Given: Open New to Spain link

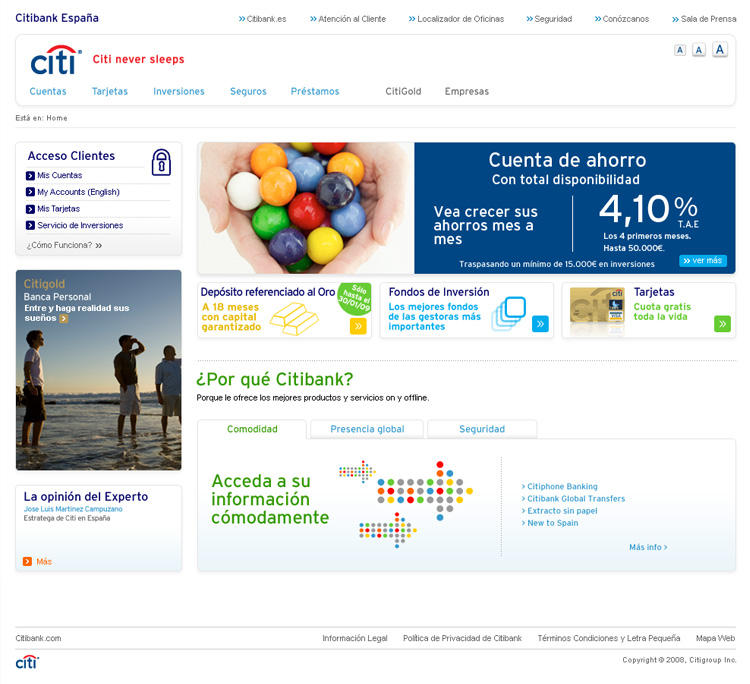Looking at the screenshot, I should click(550, 523).
